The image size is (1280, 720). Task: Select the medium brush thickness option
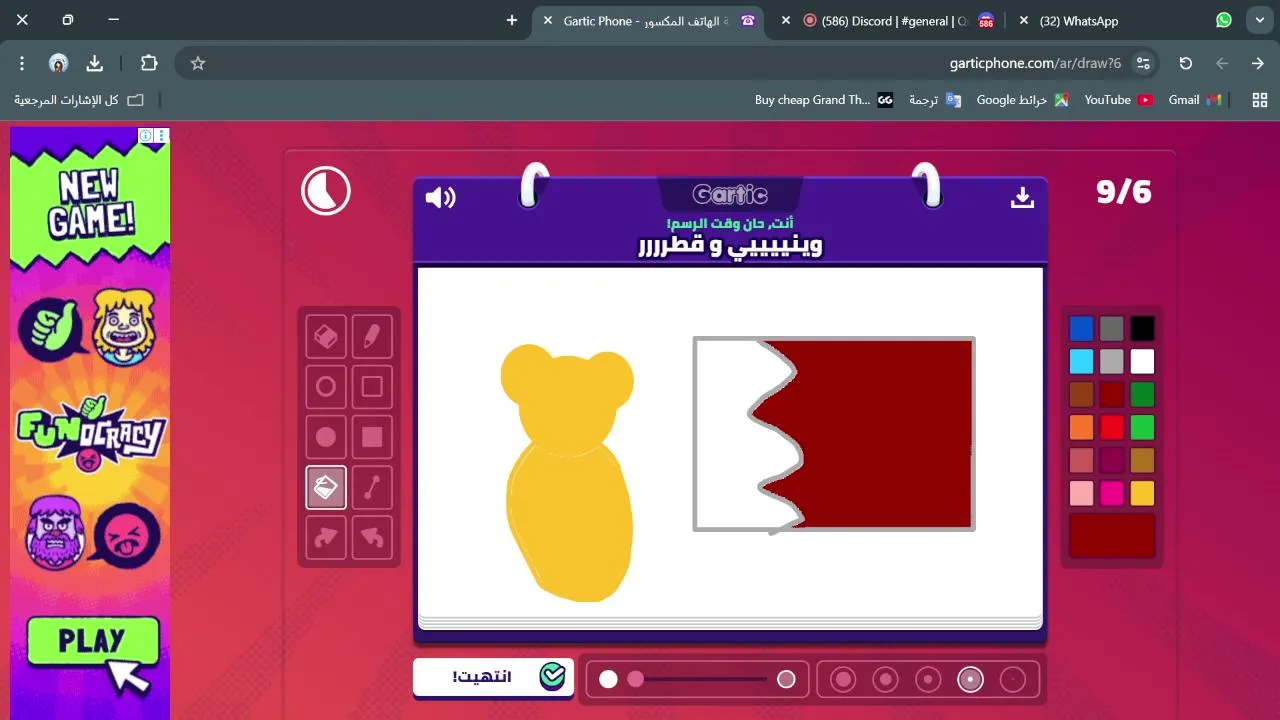tap(928, 680)
